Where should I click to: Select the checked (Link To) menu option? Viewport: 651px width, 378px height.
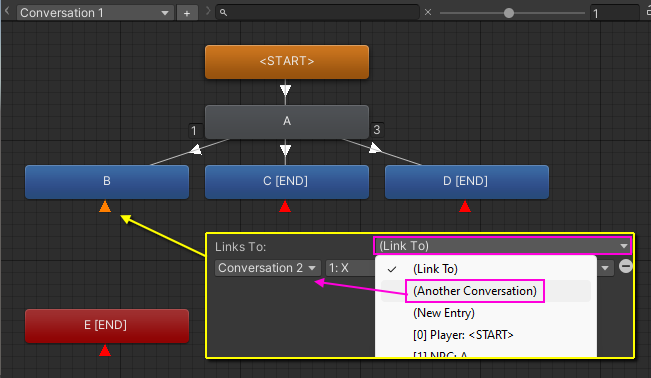tap(435, 269)
